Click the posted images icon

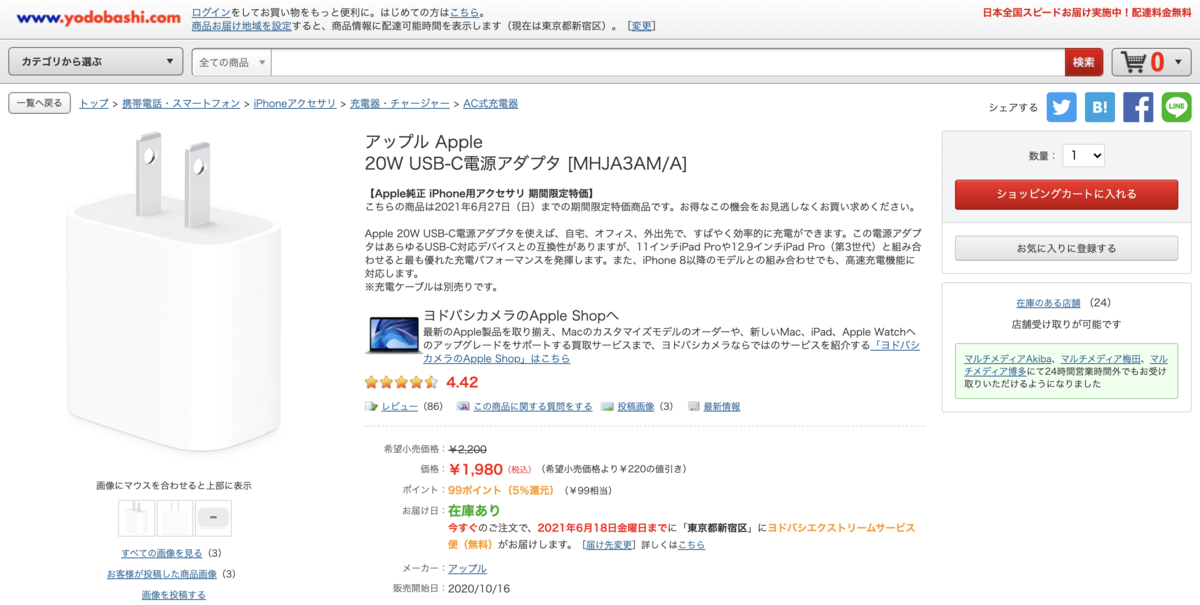pyautogui.click(x=607, y=407)
